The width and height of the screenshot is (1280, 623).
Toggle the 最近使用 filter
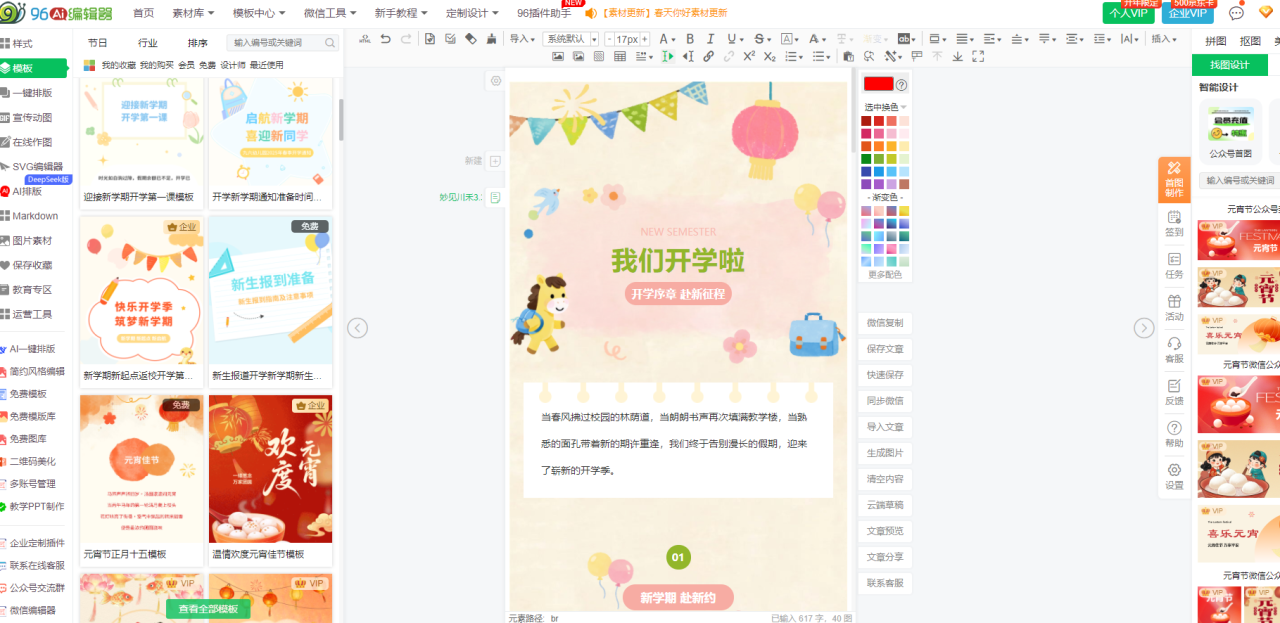[x=266, y=65]
